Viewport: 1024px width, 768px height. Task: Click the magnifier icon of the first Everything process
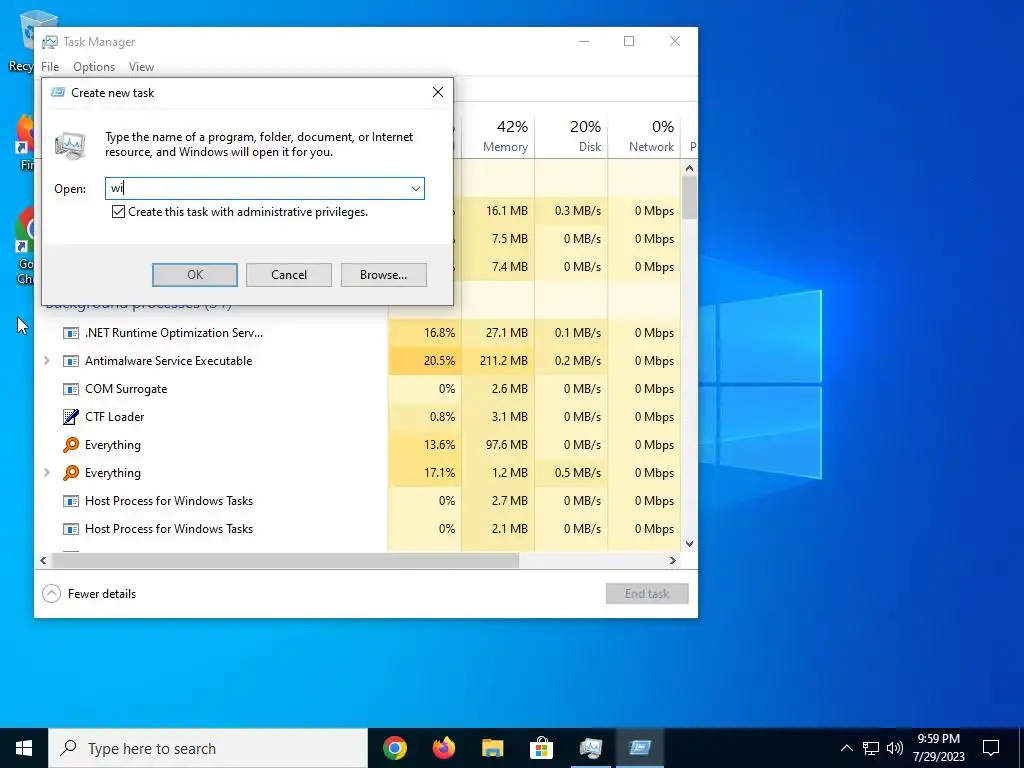click(x=71, y=445)
